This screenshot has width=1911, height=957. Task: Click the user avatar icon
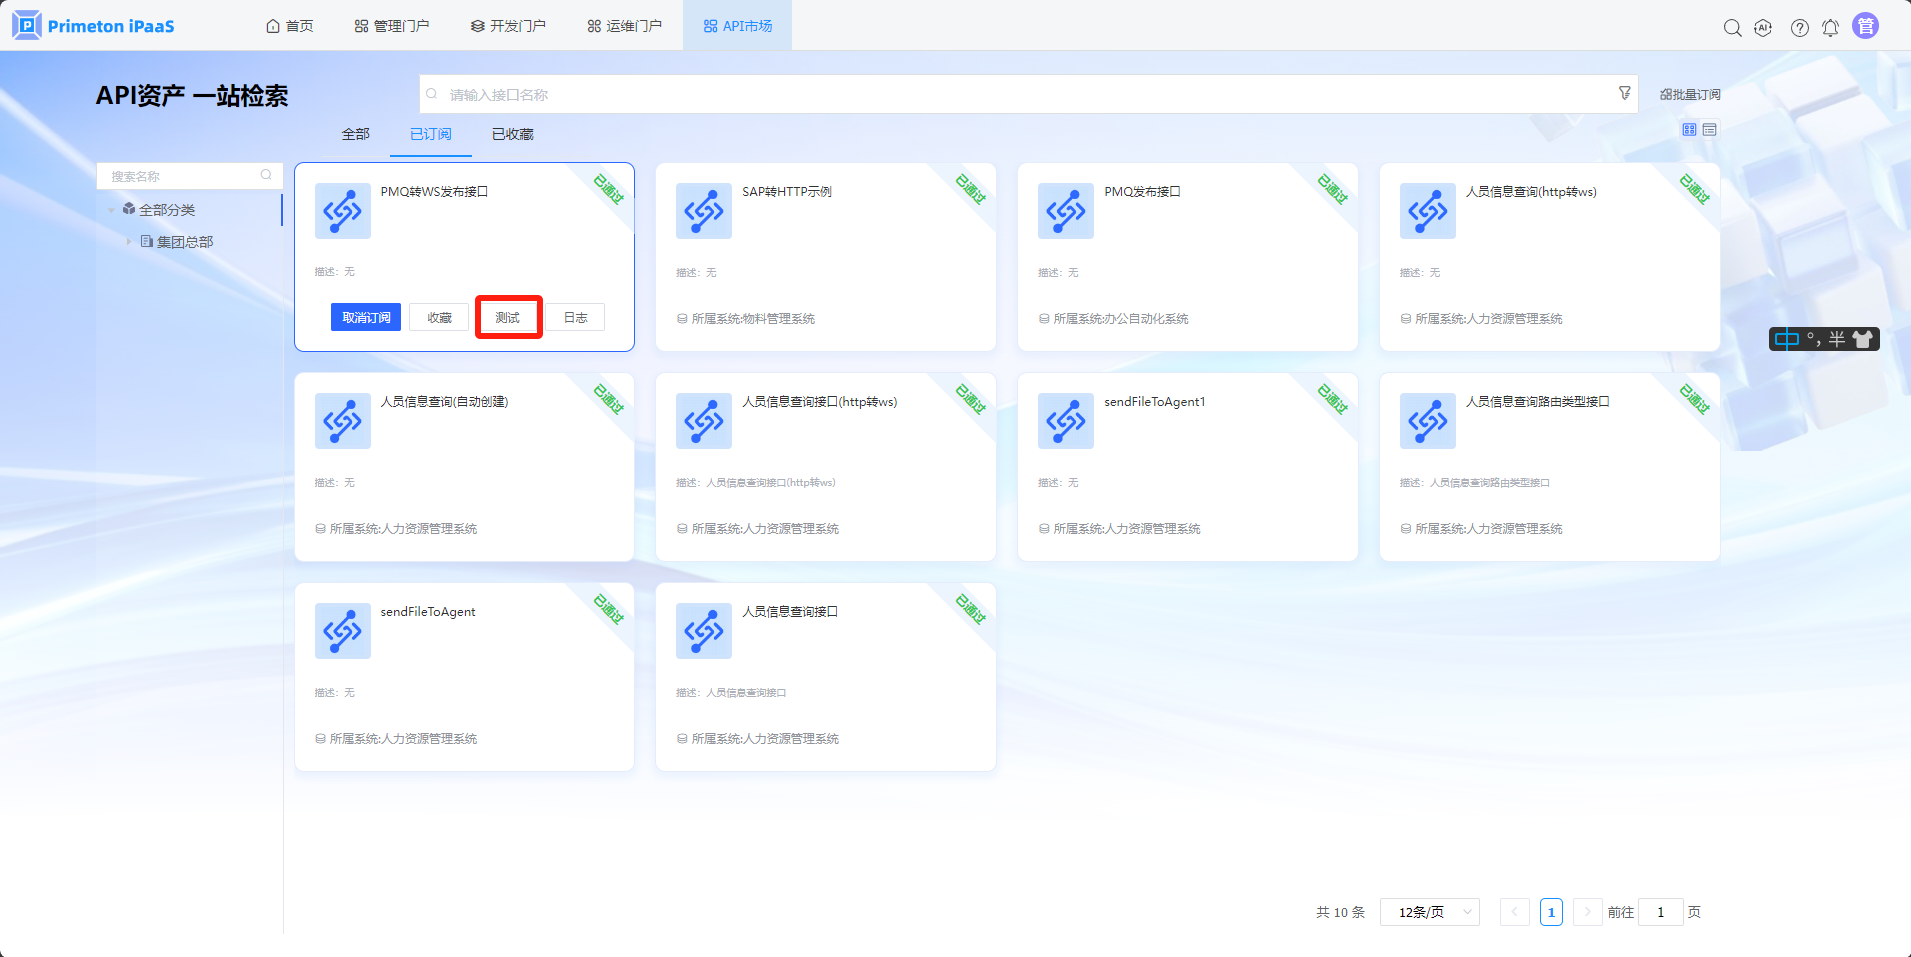click(1865, 27)
